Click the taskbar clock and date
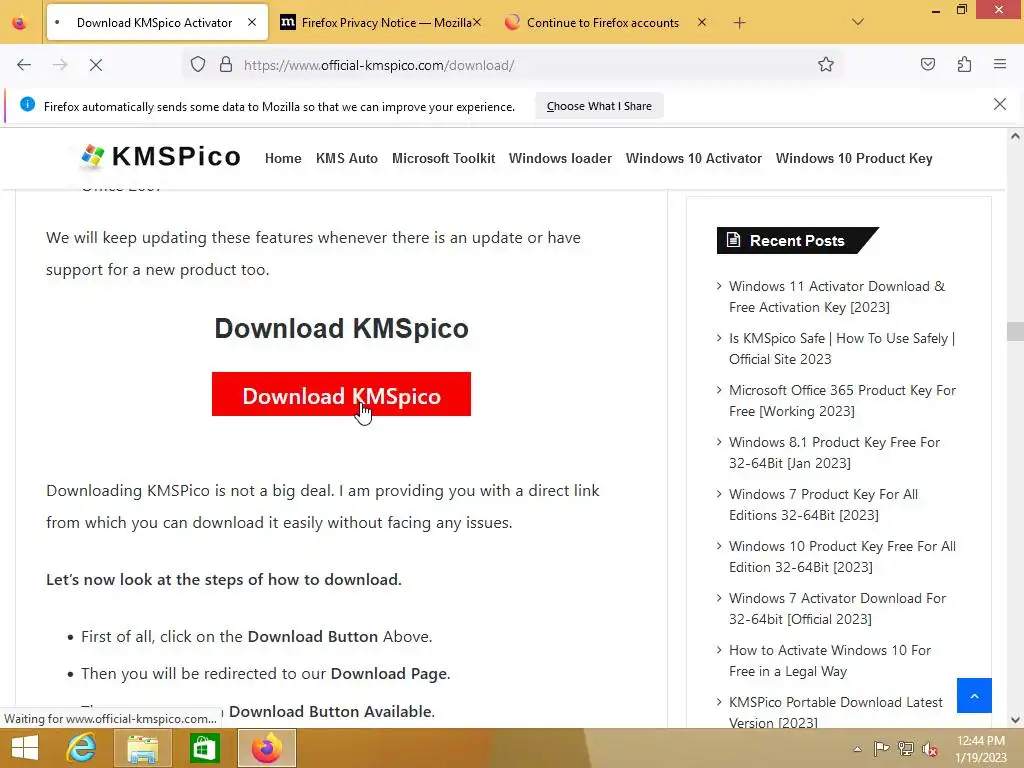 tap(980, 749)
